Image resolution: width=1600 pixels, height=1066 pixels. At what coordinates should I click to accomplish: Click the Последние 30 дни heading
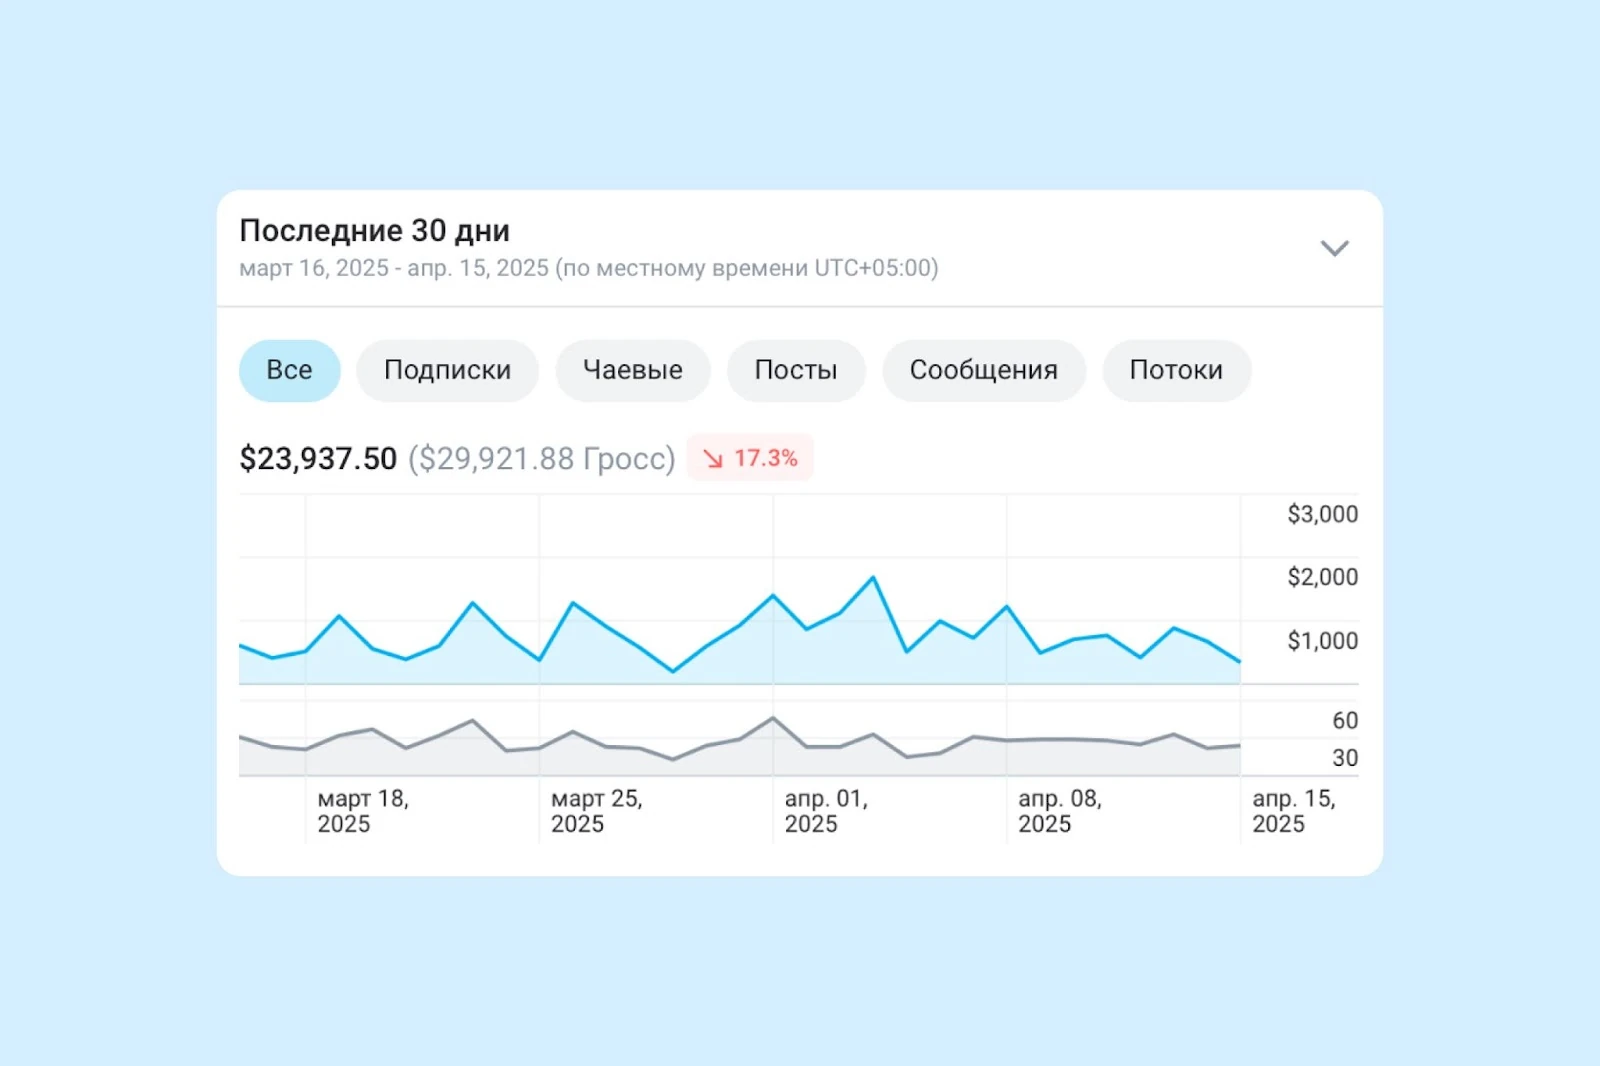375,231
